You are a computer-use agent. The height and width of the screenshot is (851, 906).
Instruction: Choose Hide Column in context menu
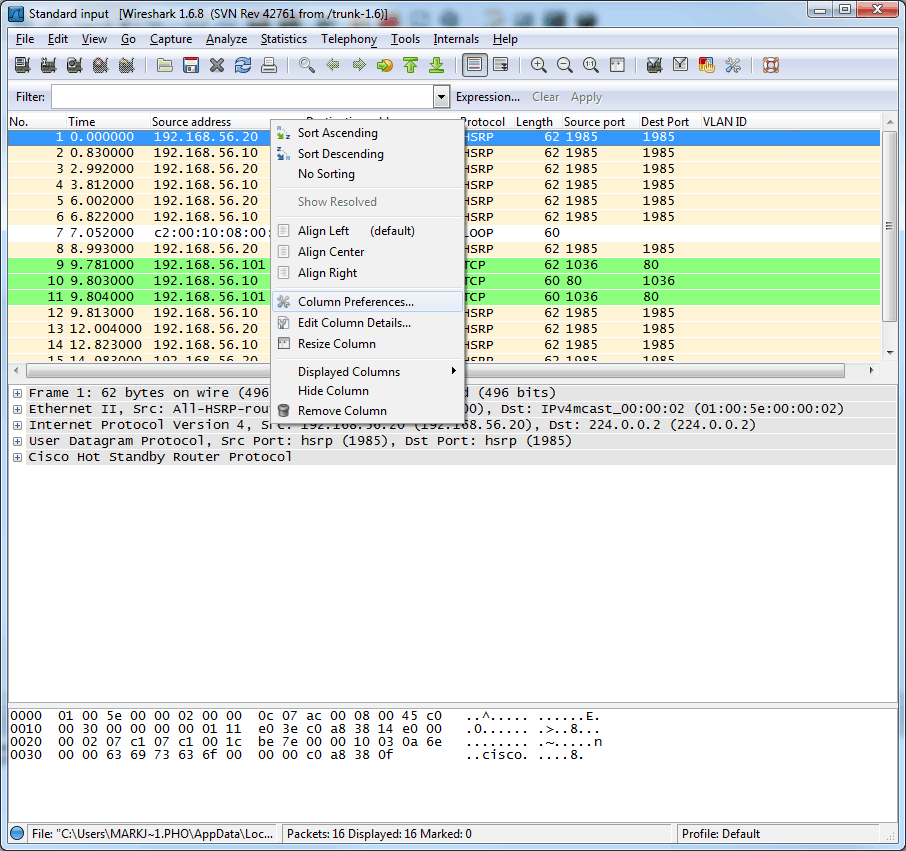point(367,391)
